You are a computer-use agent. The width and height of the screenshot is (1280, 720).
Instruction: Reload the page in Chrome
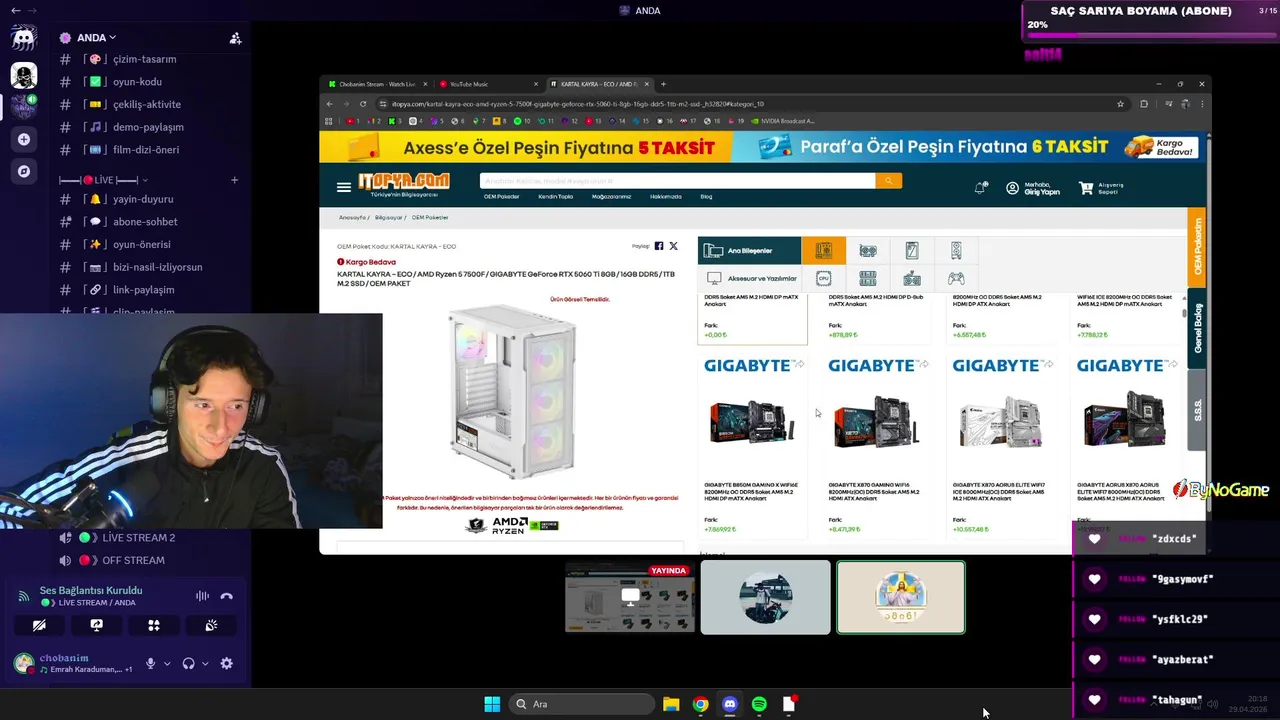click(x=365, y=104)
